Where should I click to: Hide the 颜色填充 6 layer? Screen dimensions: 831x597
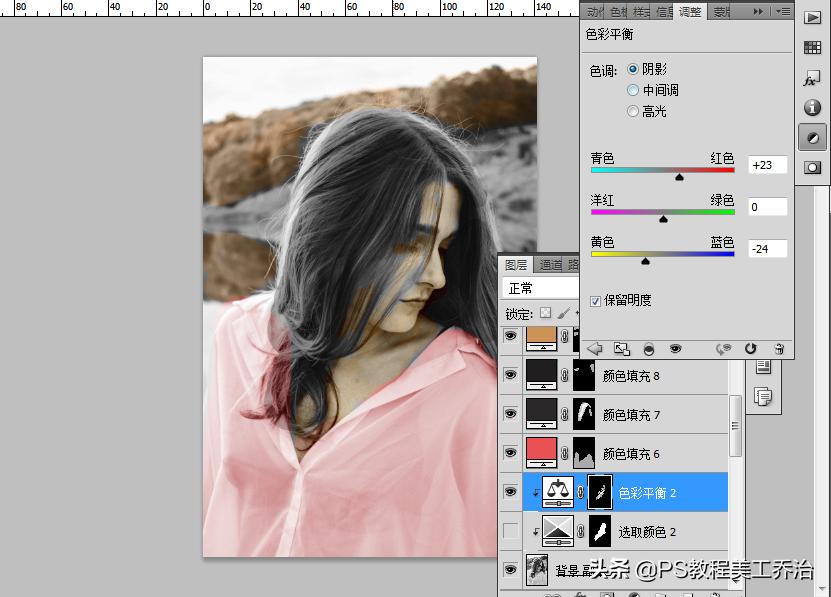pyautogui.click(x=511, y=452)
